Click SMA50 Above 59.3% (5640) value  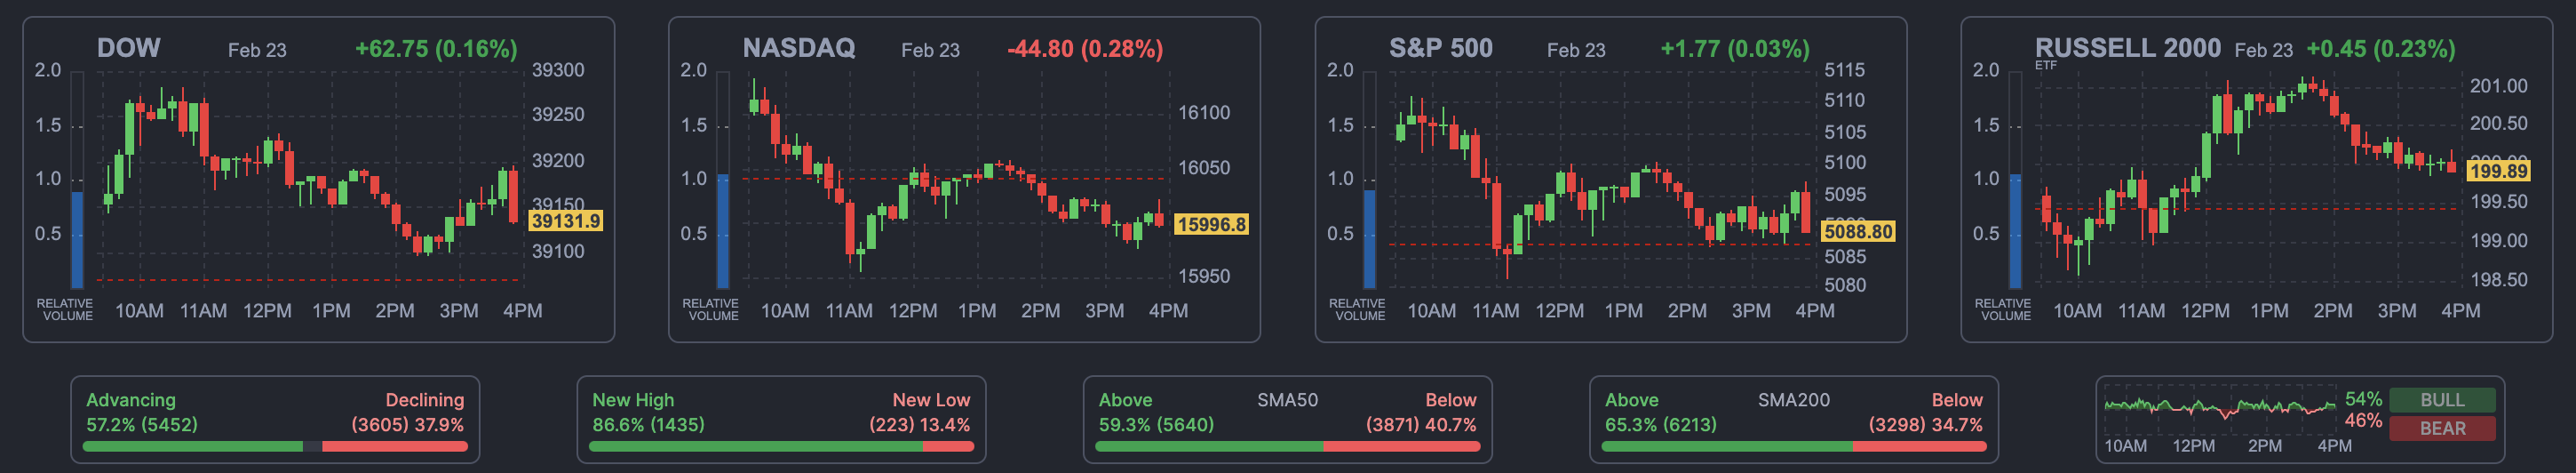click(x=1156, y=424)
